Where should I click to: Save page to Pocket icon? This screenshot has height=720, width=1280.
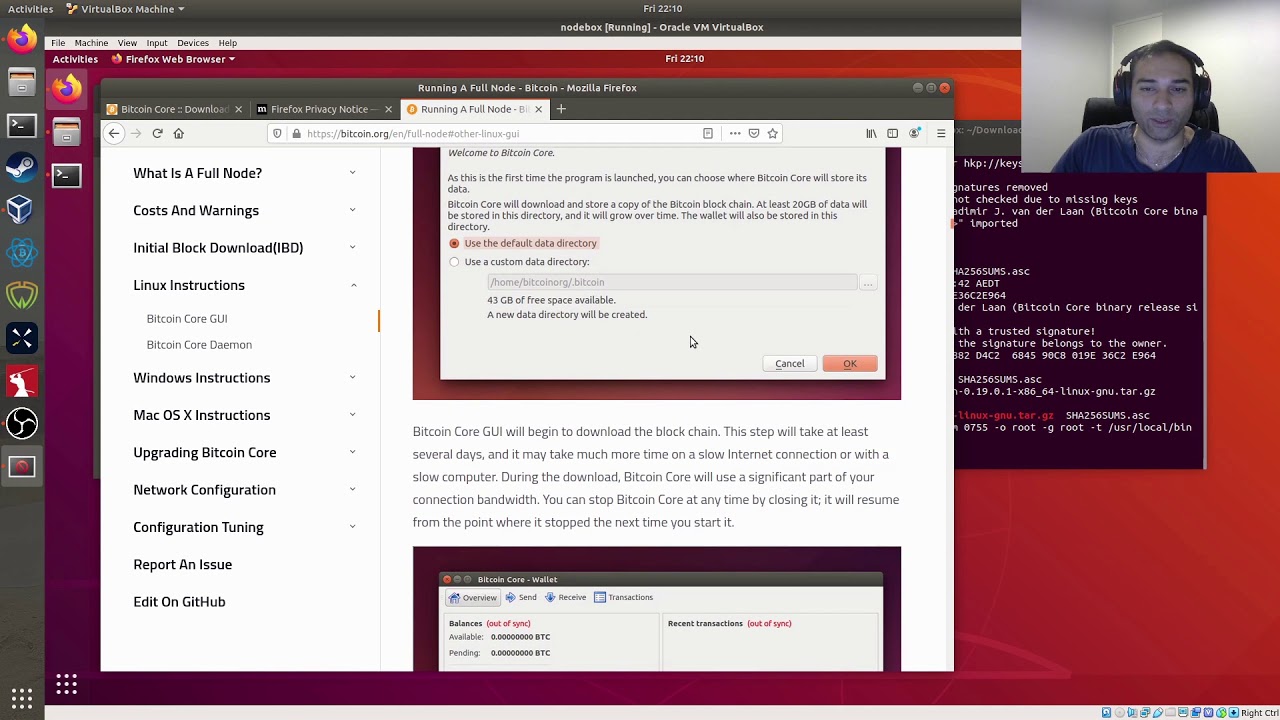pyautogui.click(x=754, y=133)
